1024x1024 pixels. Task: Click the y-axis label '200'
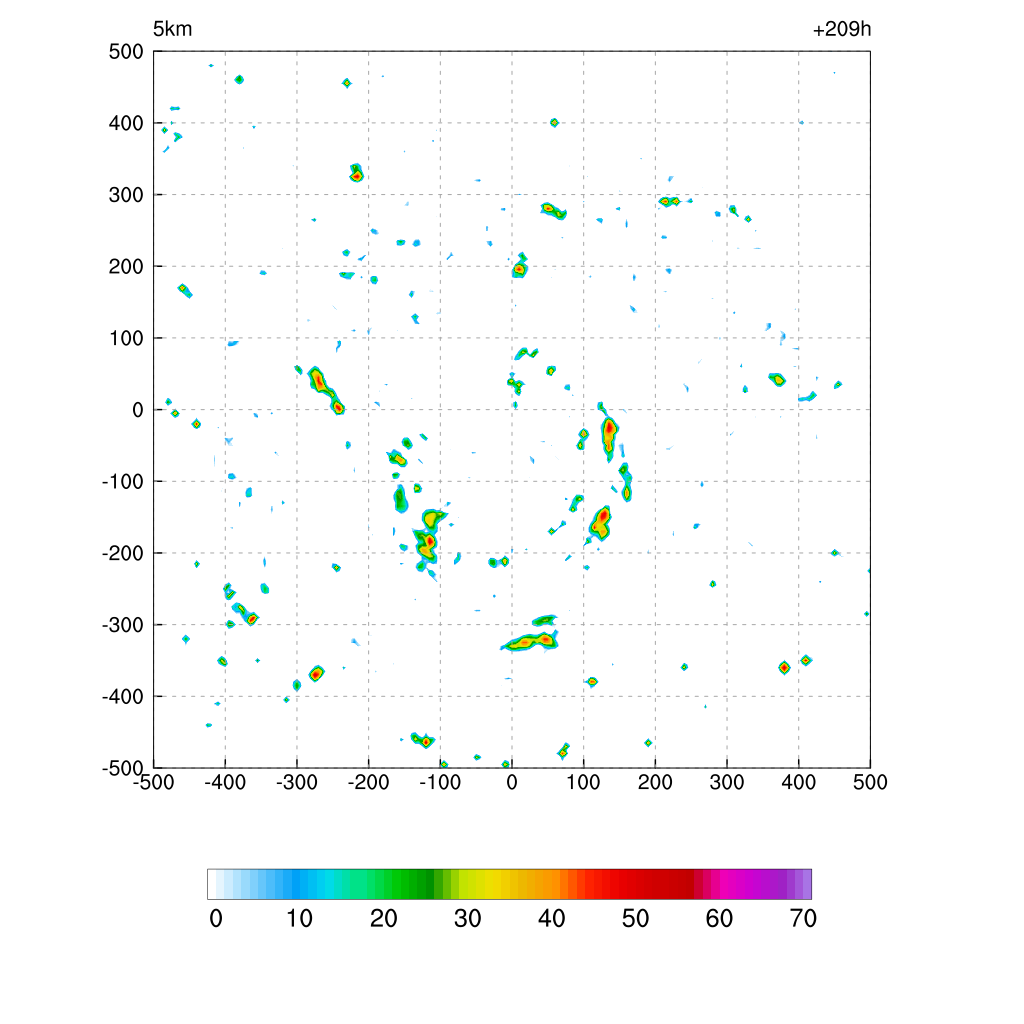pos(126,267)
